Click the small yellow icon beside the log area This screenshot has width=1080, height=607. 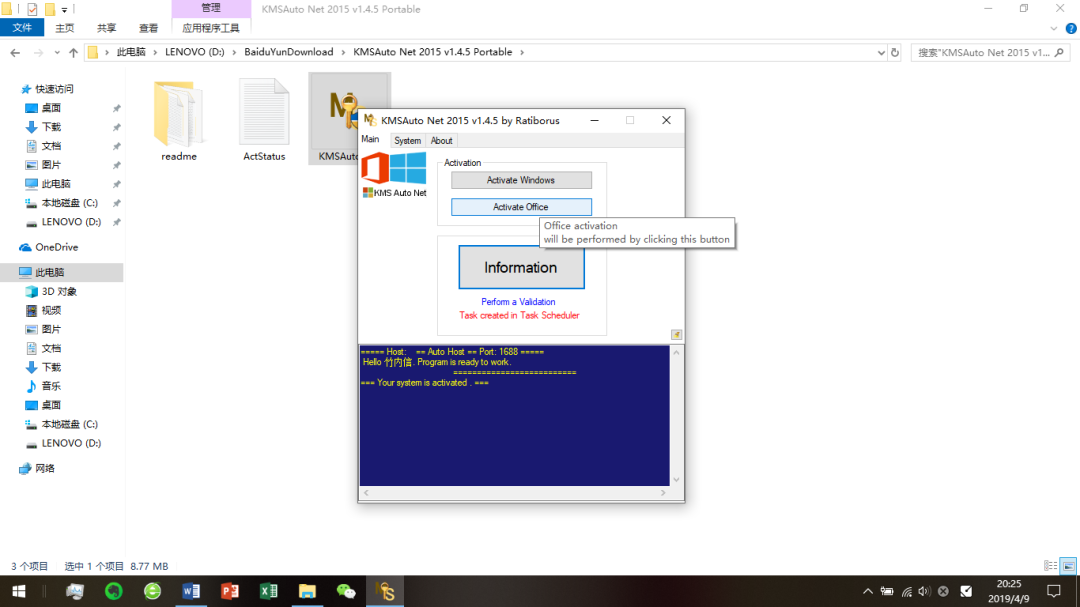676,335
